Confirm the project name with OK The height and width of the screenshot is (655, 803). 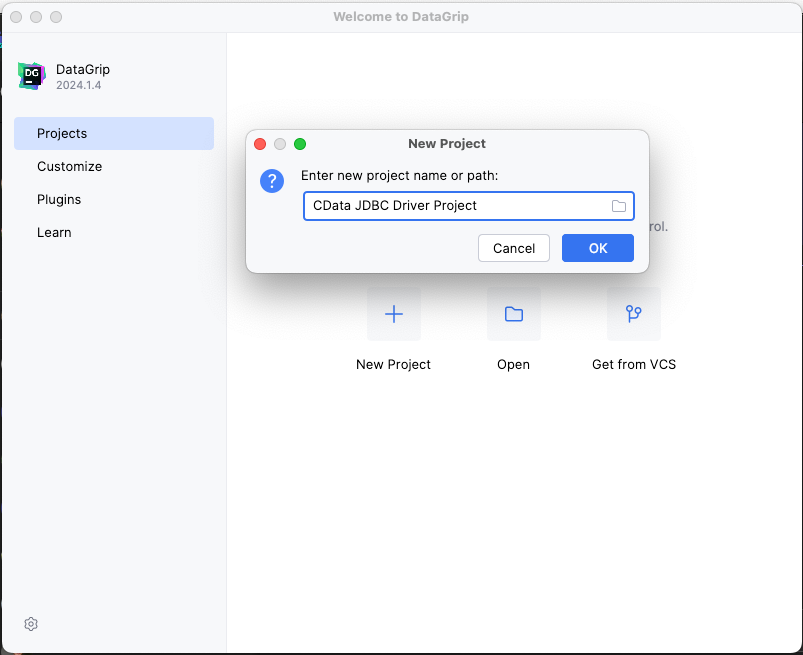click(x=597, y=248)
